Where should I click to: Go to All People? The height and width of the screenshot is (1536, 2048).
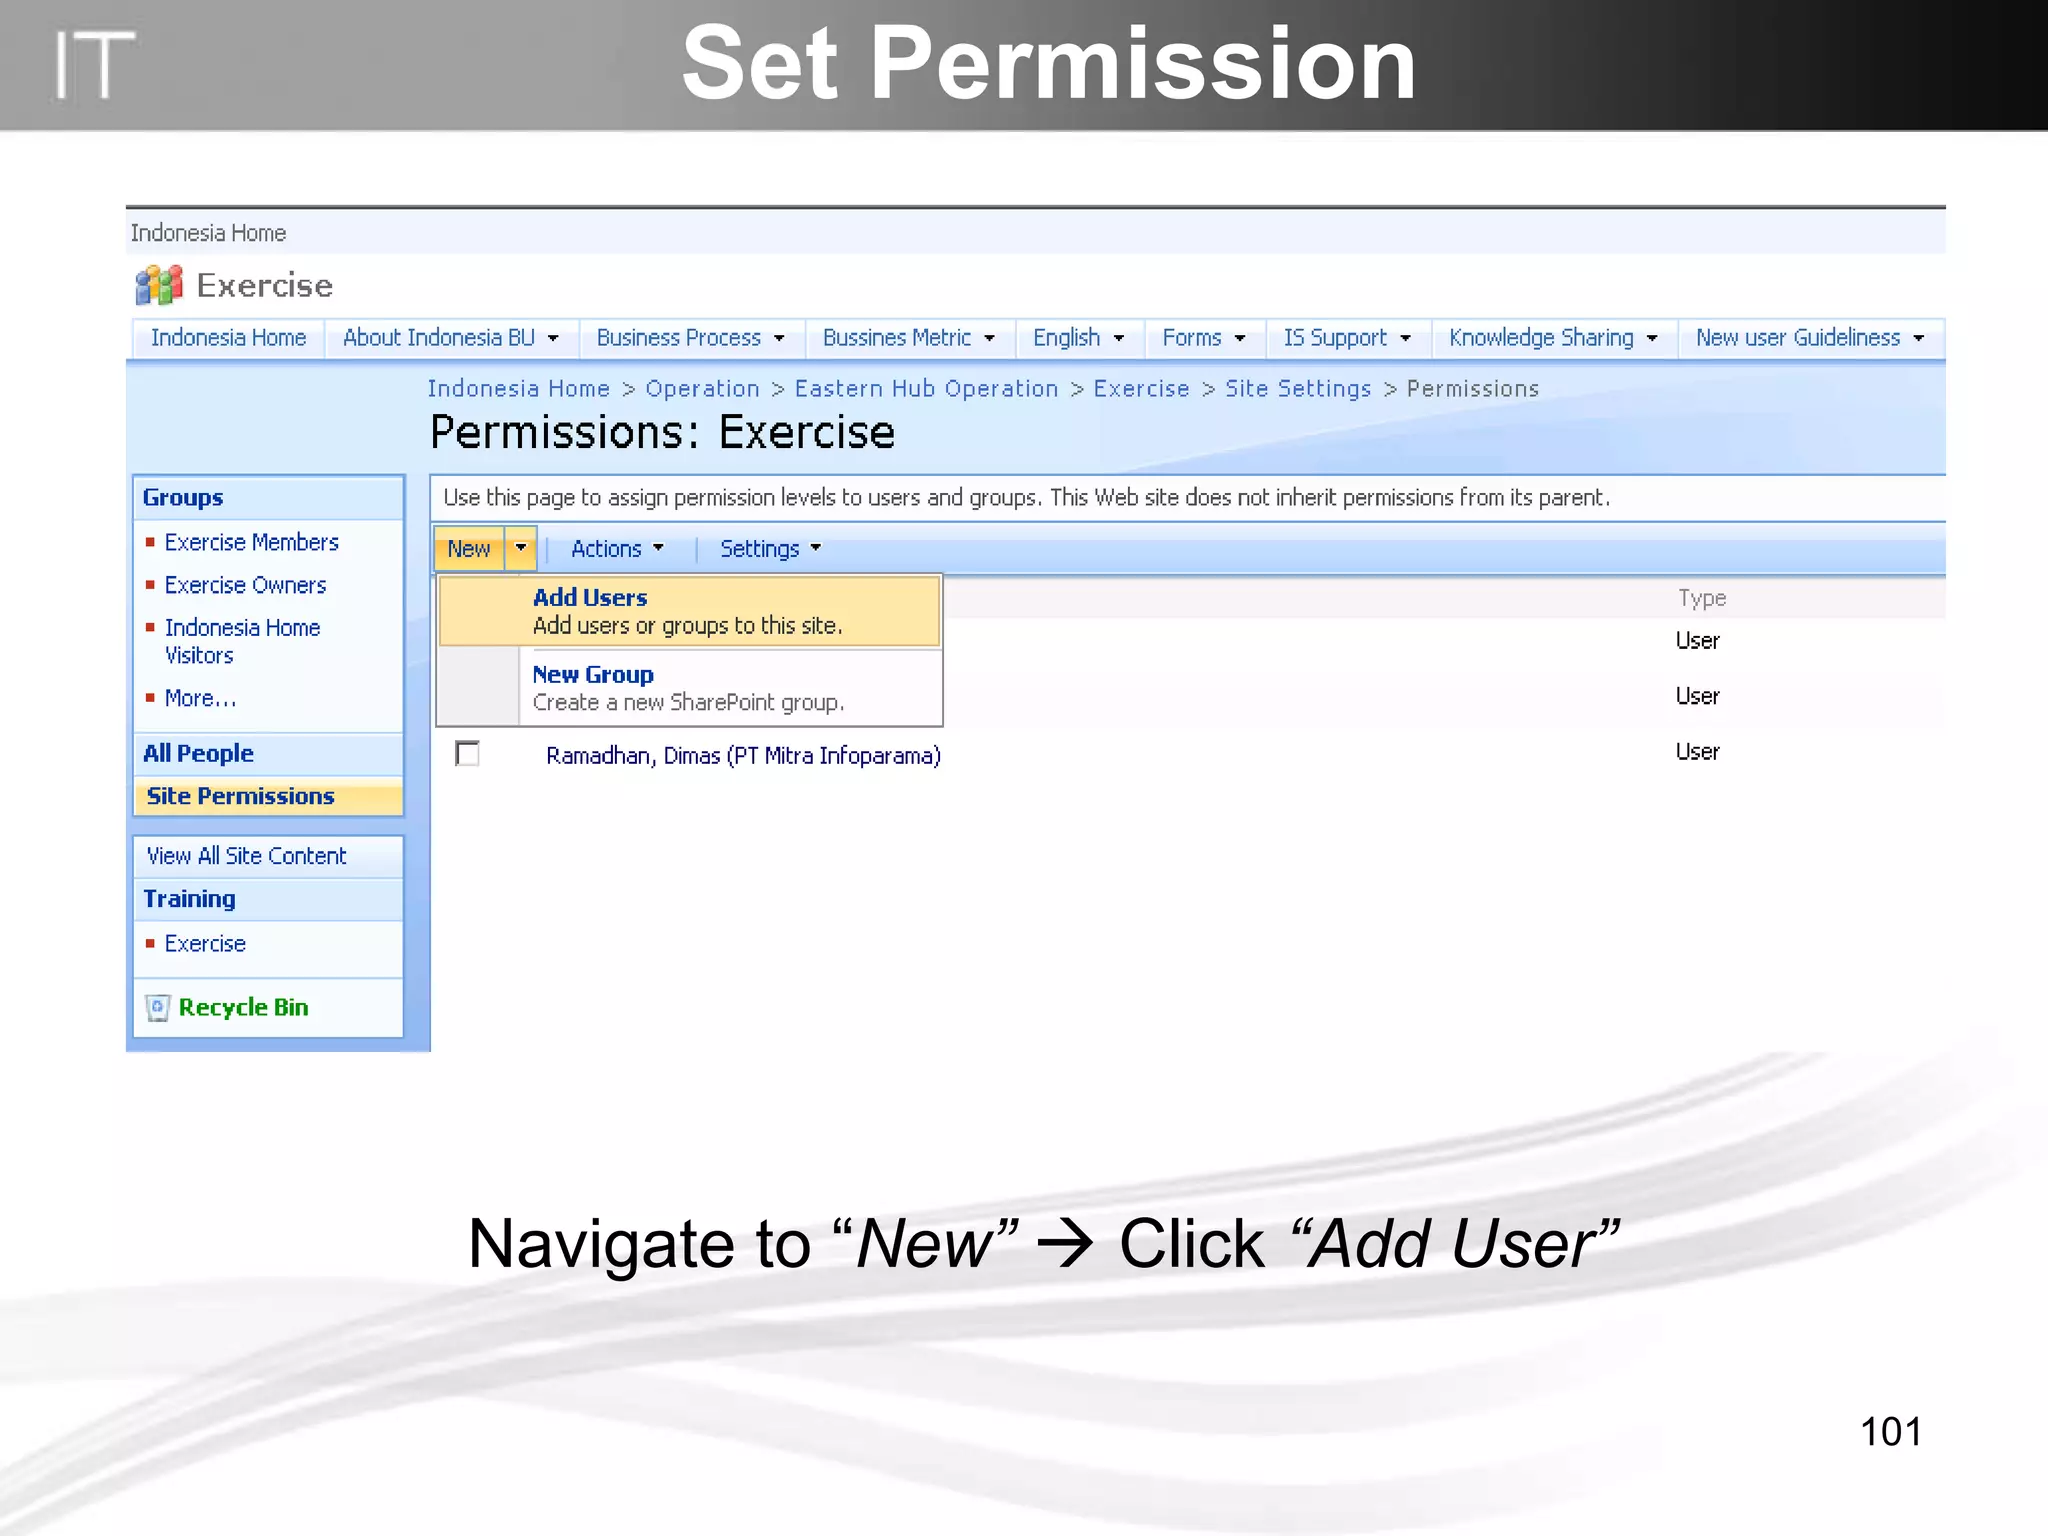(198, 753)
